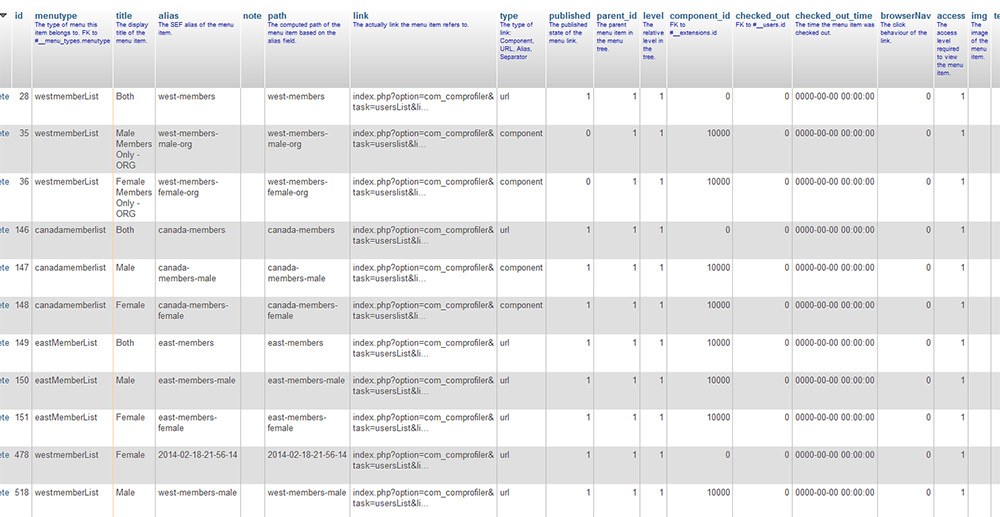Select the id cell with value 518

point(22,492)
